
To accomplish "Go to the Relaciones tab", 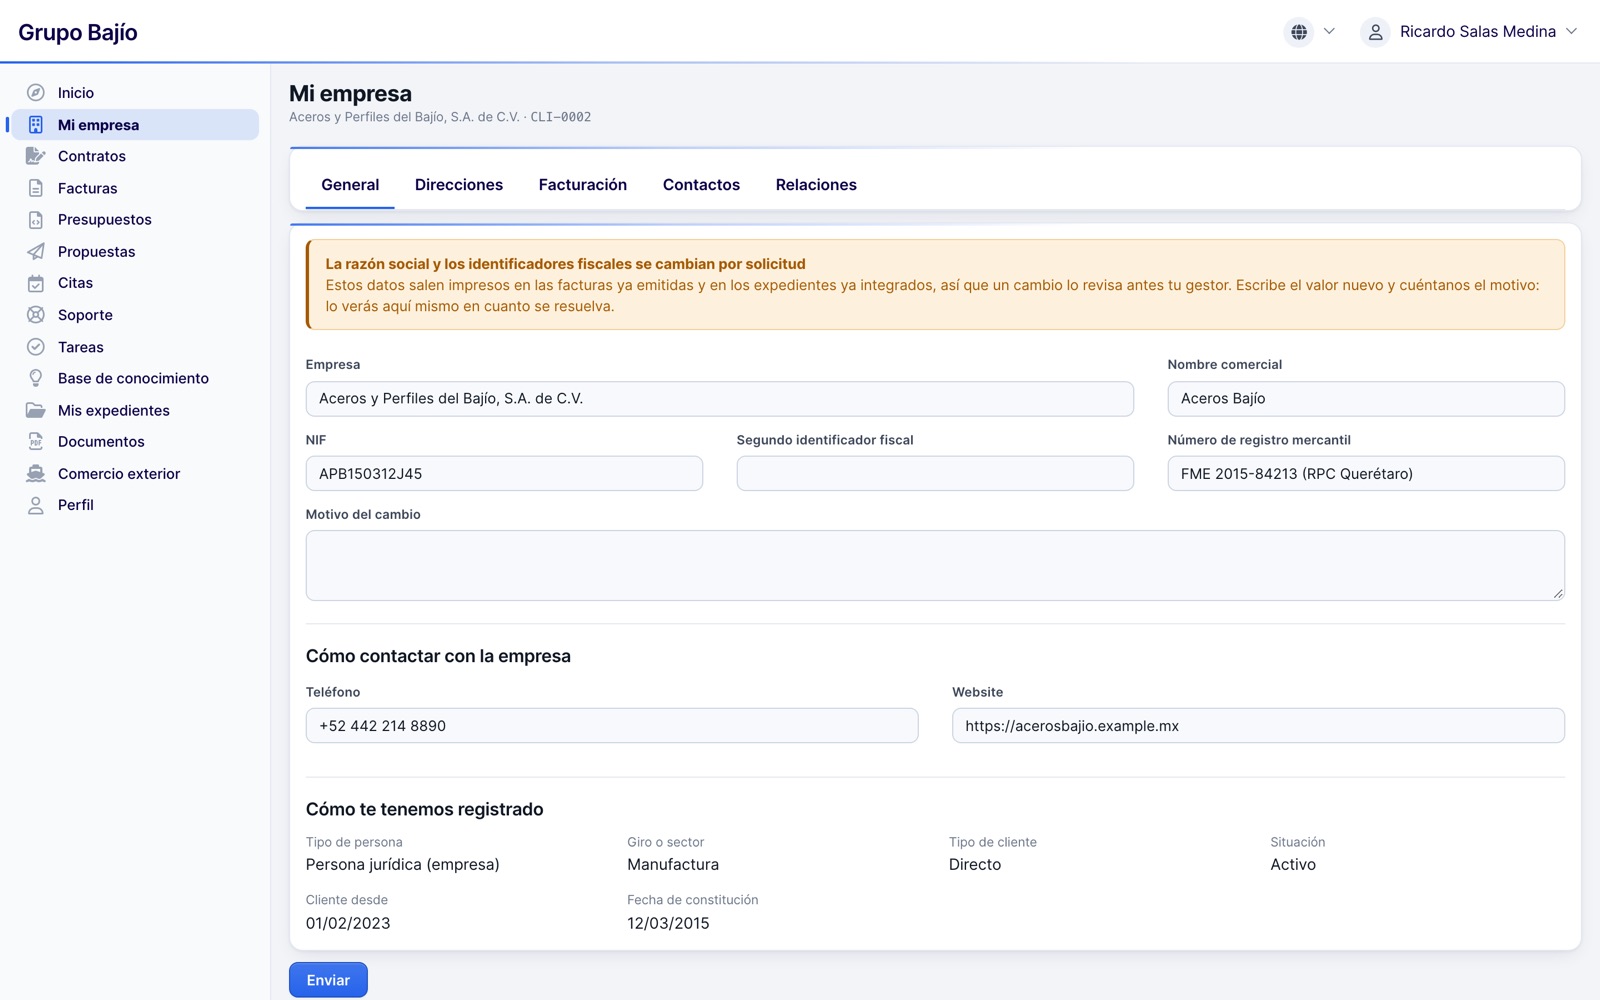I will tap(816, 185).
